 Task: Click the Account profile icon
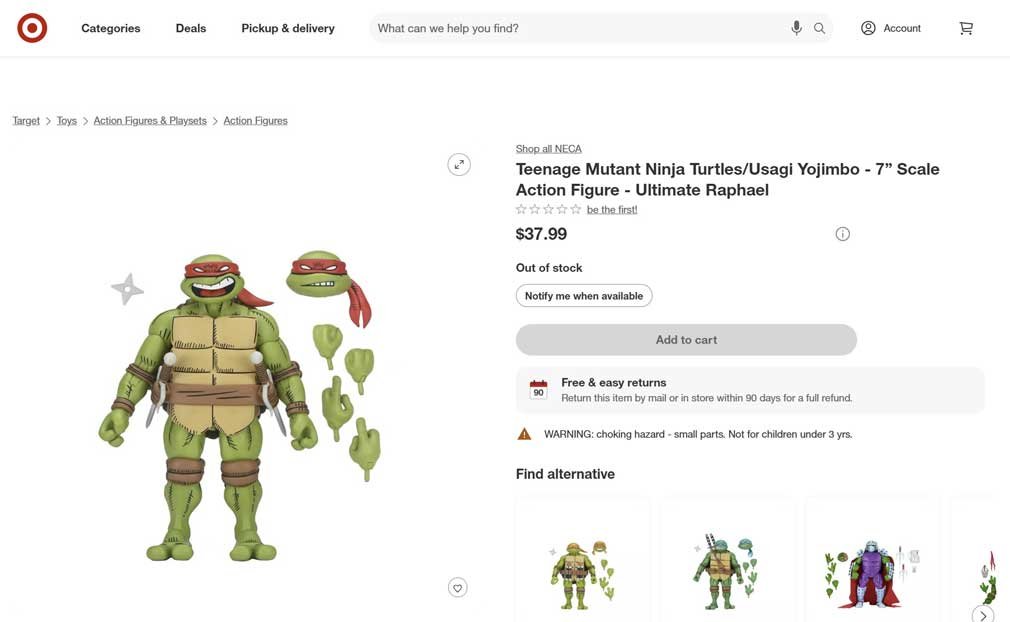(x=868, y=28)
